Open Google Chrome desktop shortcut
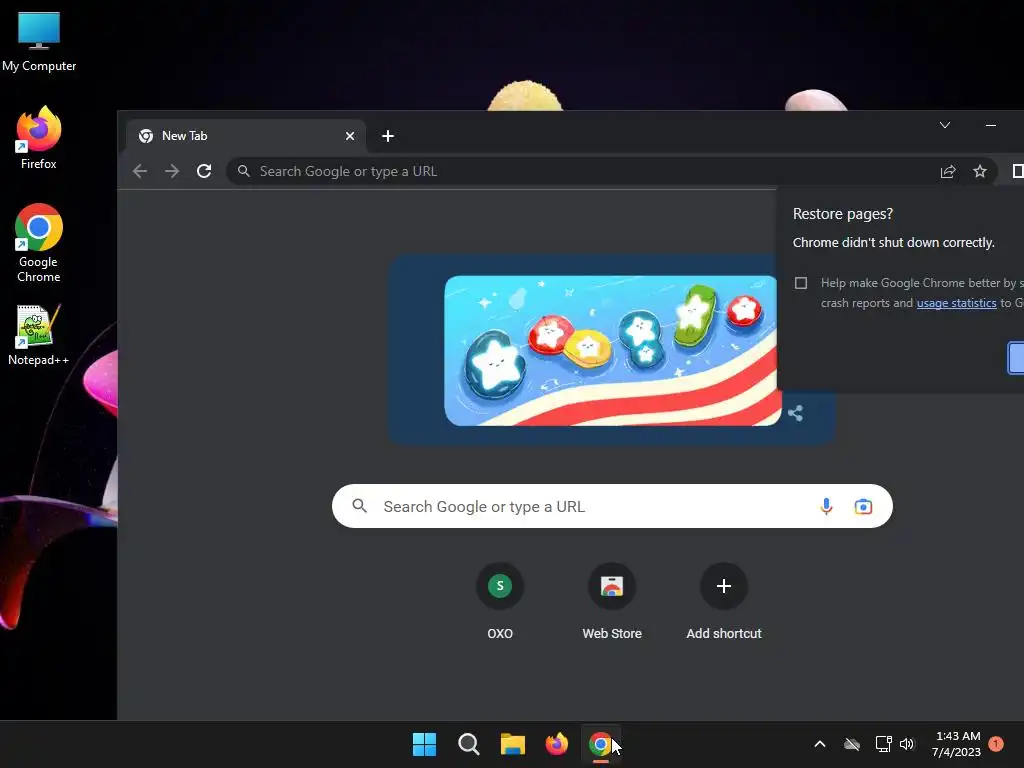 point(39,243)
